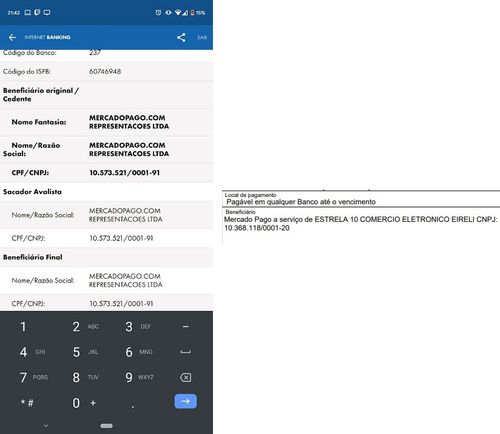
Task: Tap keypad digit 2 ABC
Action: point(86,327)
